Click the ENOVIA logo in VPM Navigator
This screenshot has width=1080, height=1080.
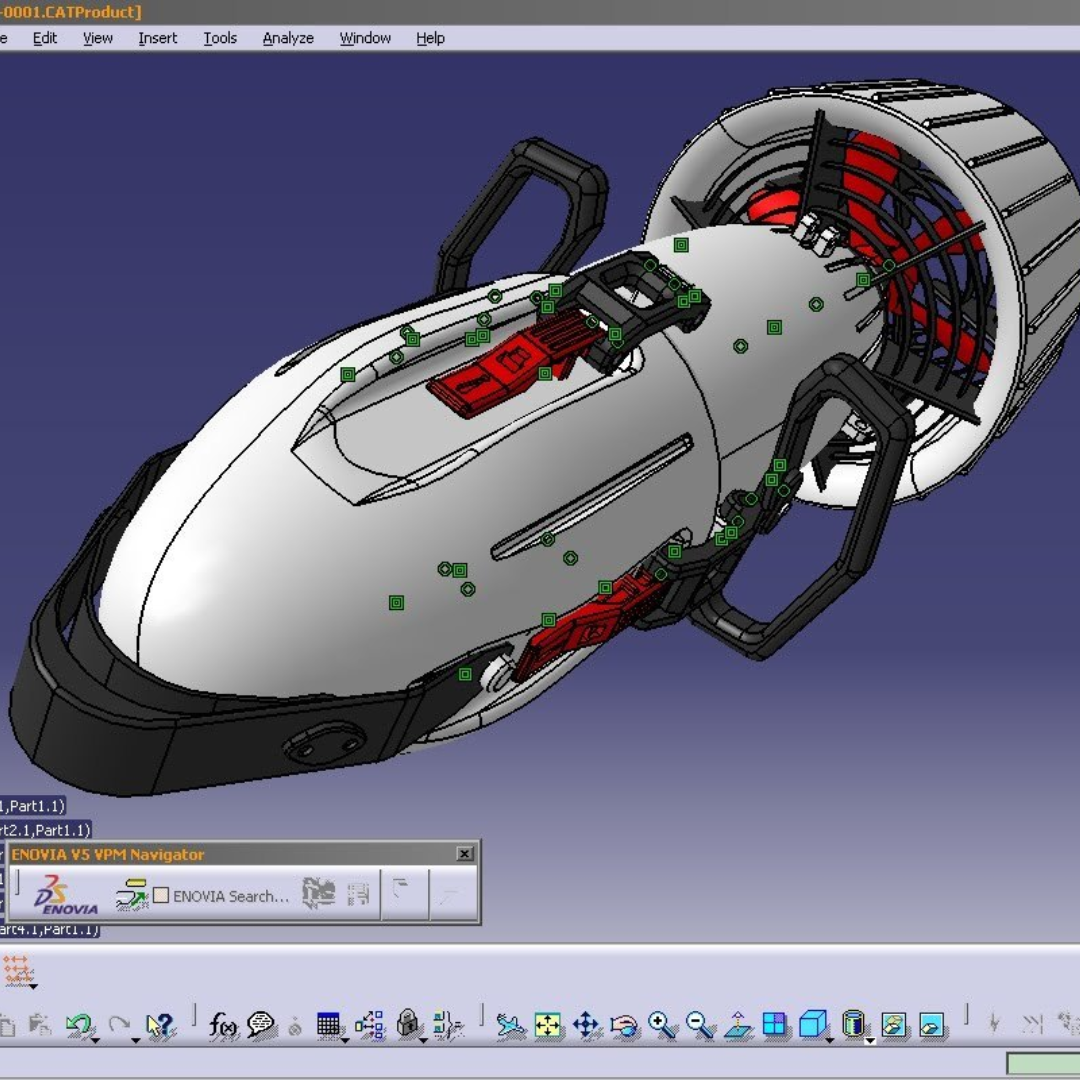point(55,895)
